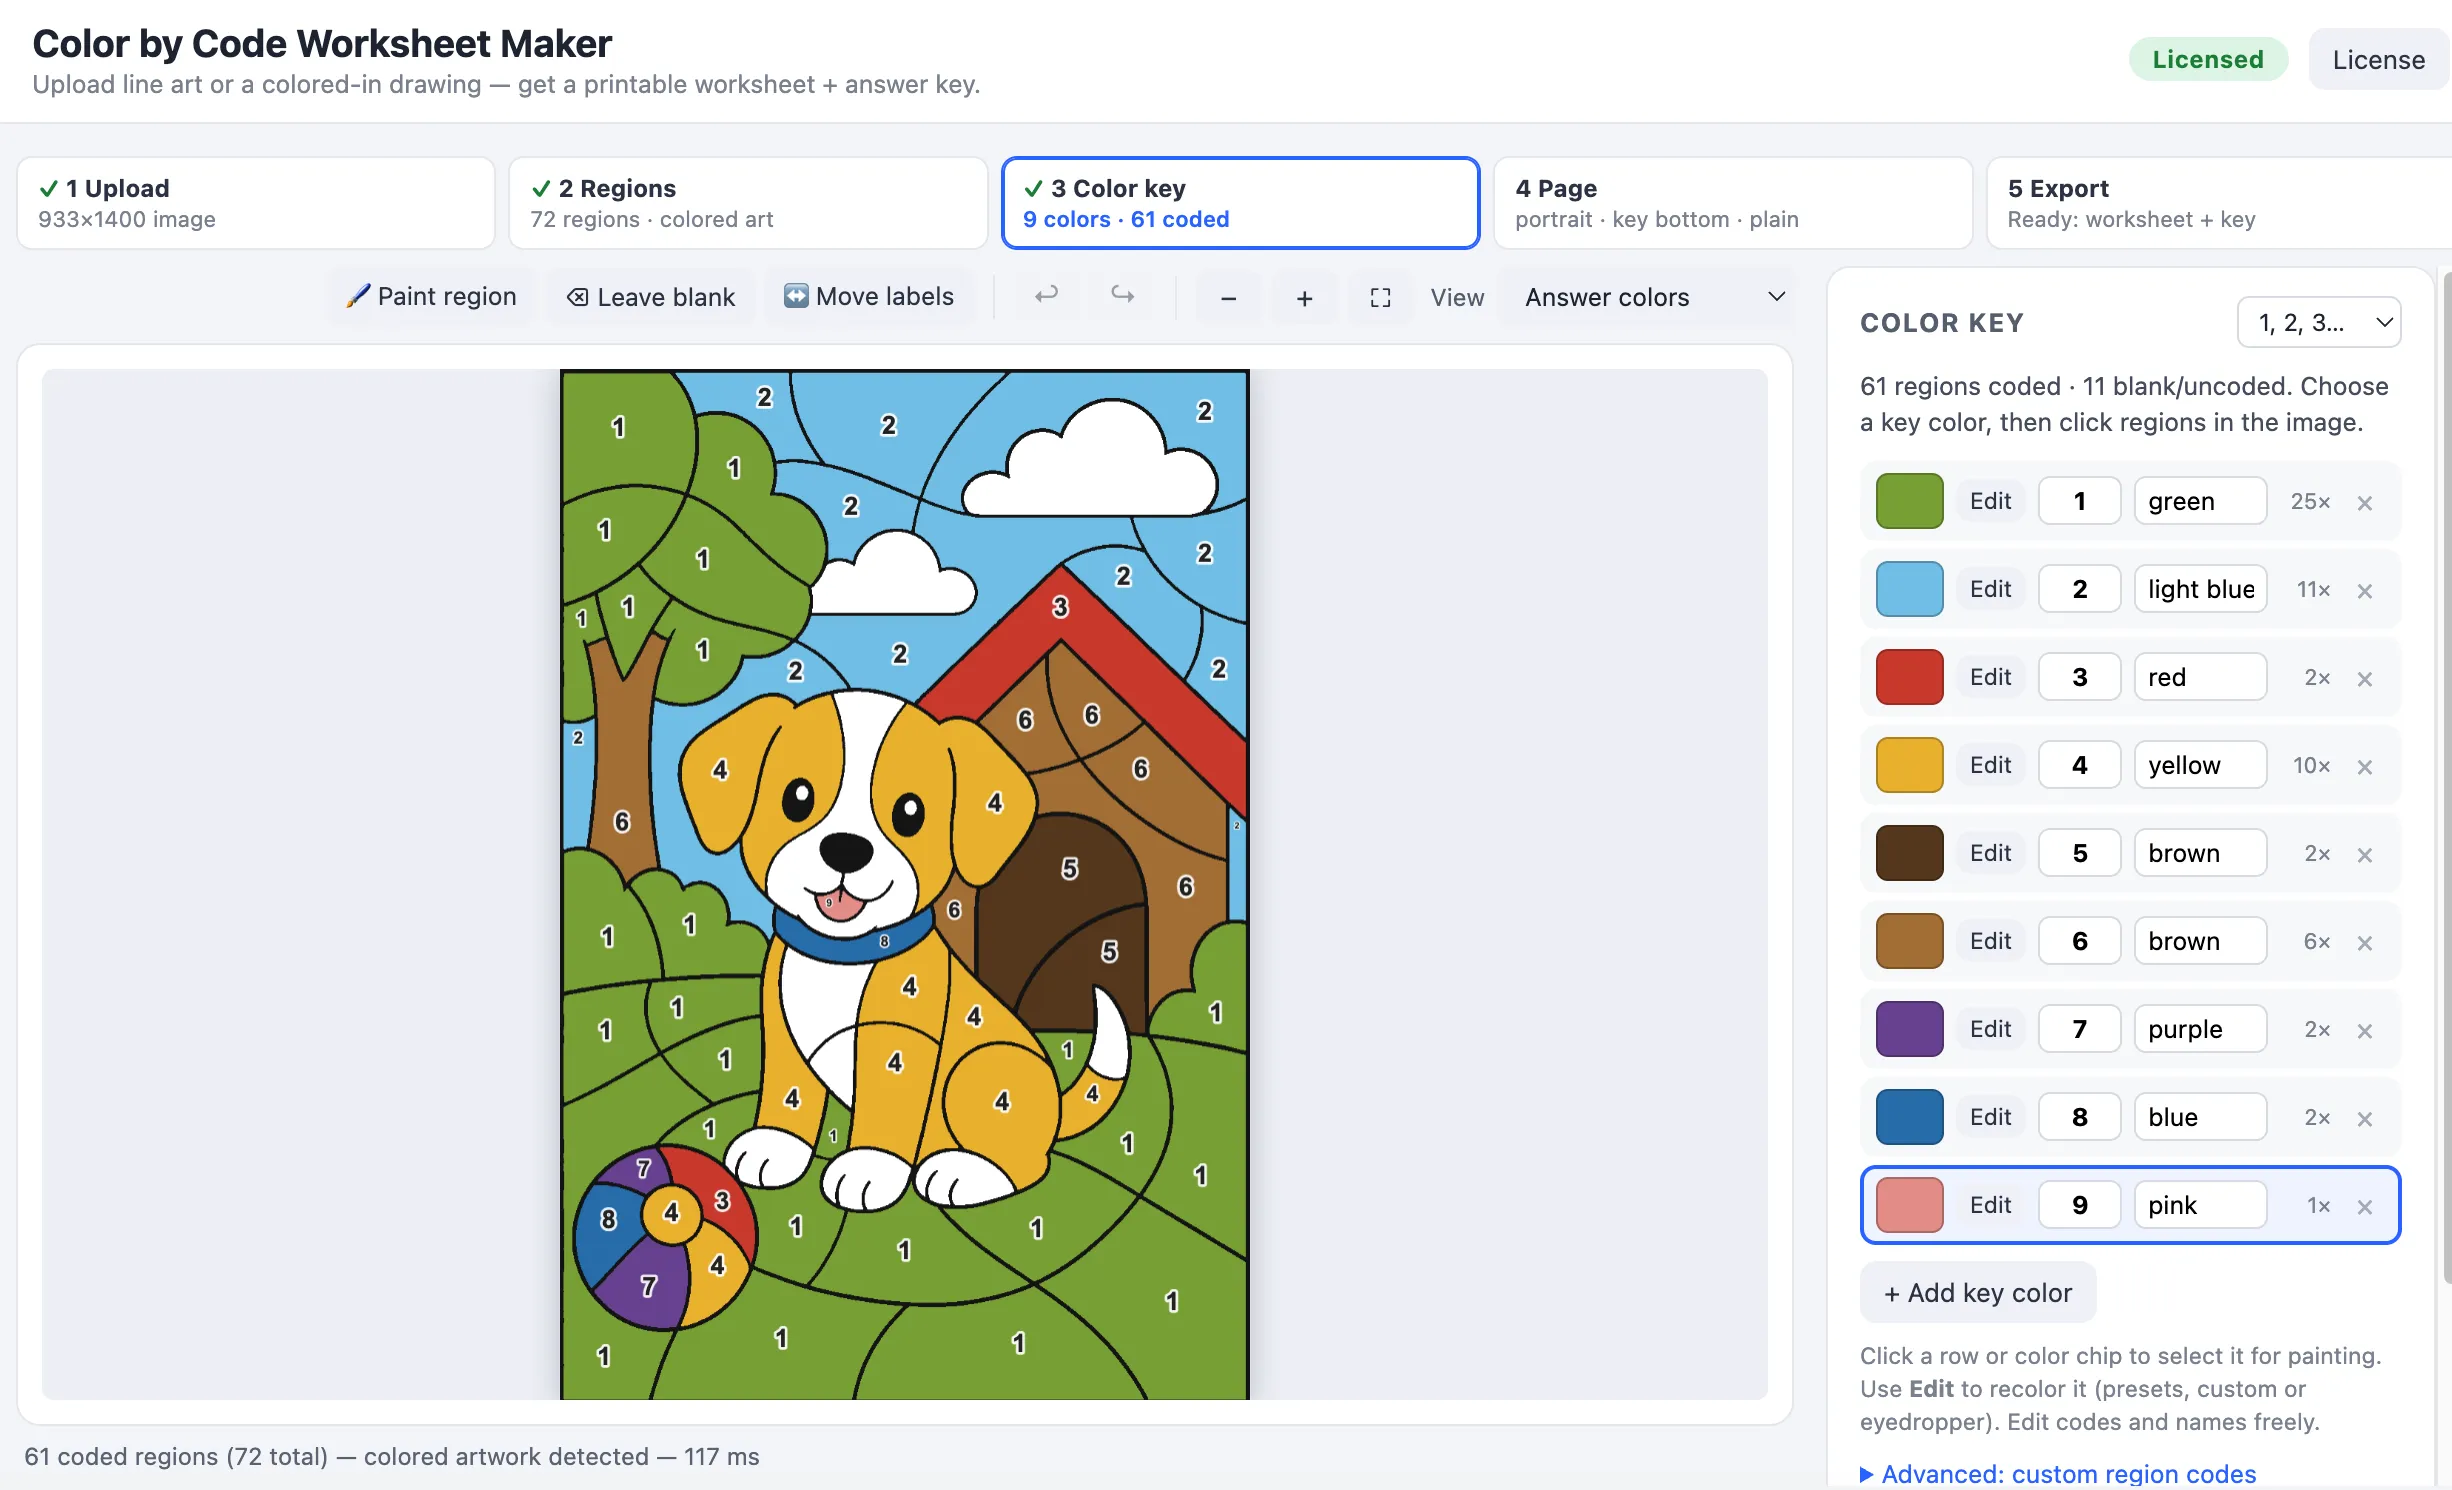The width and height of the screenshot is (2452, 1490).
Task: Select the purple color swatch
Action: click(1909, 1029)
